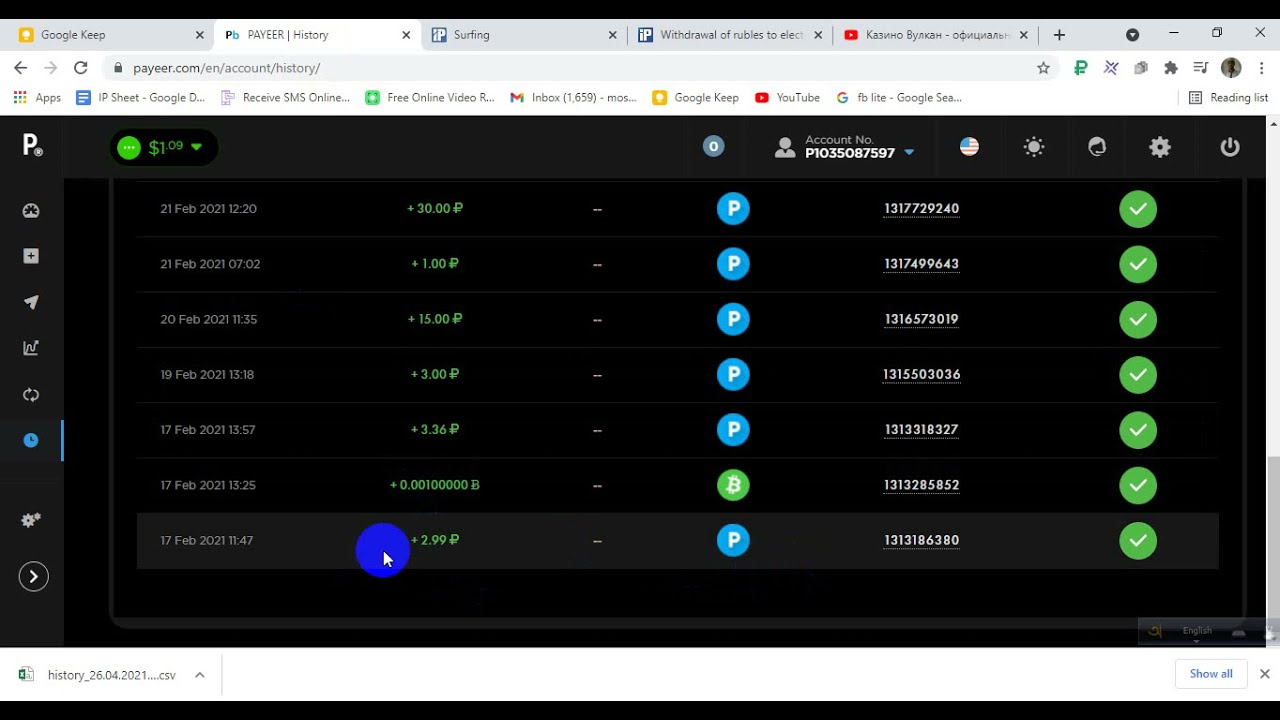Open transaction ID 1313285852
The height and width of the screenshot is (720, 1280).
coord(921,485)
